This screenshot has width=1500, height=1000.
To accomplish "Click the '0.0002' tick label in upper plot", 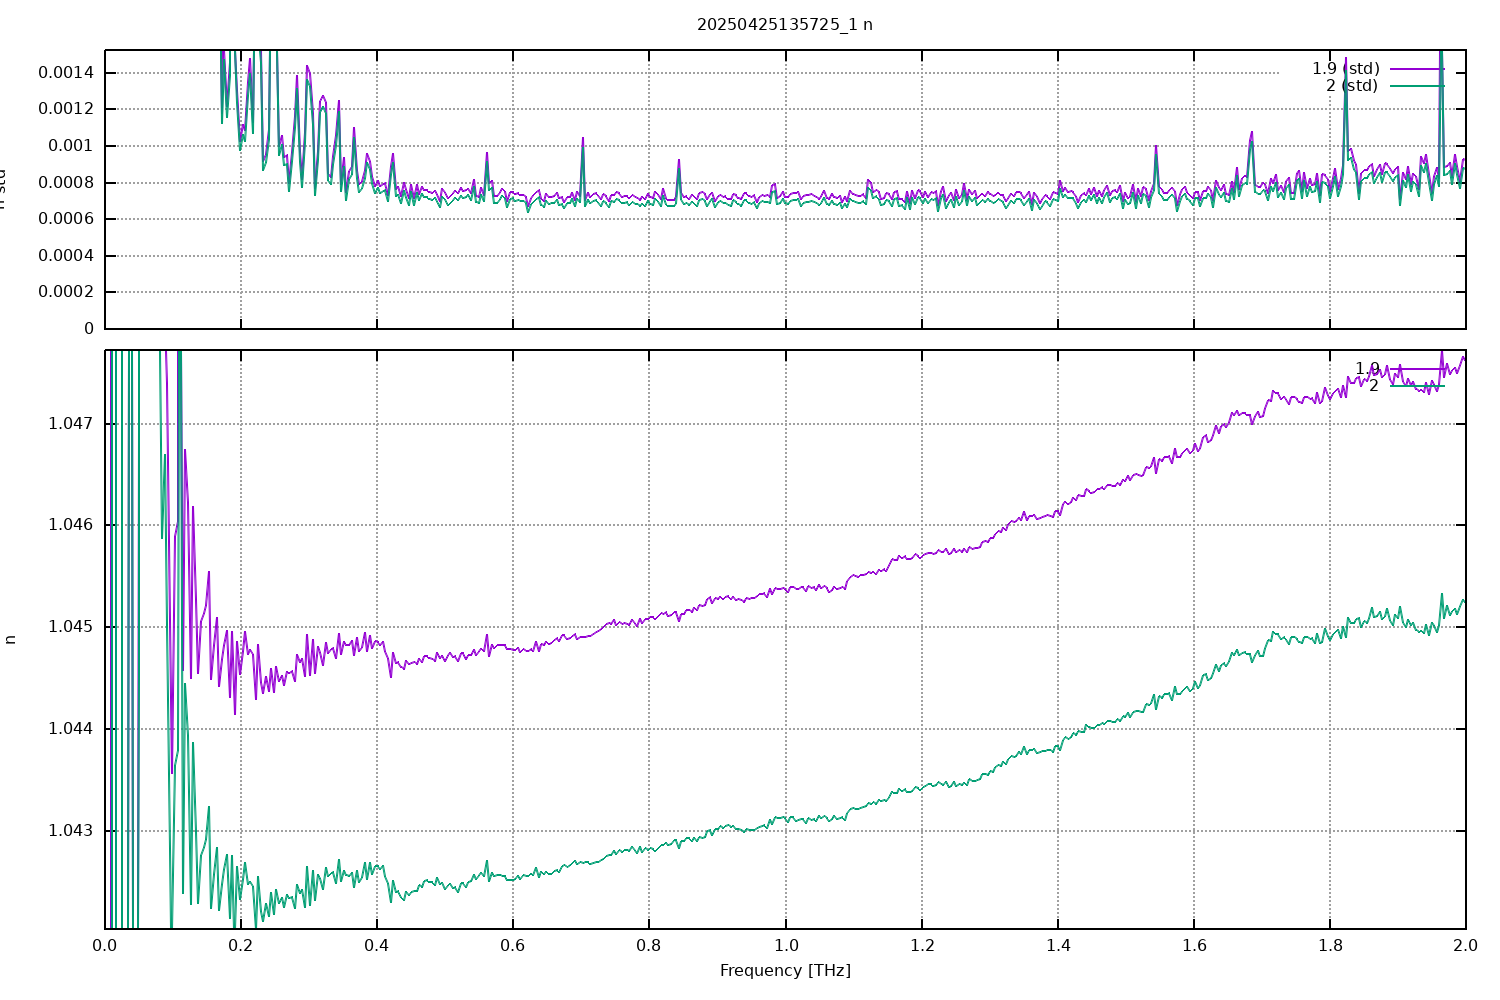I will 66,292.
